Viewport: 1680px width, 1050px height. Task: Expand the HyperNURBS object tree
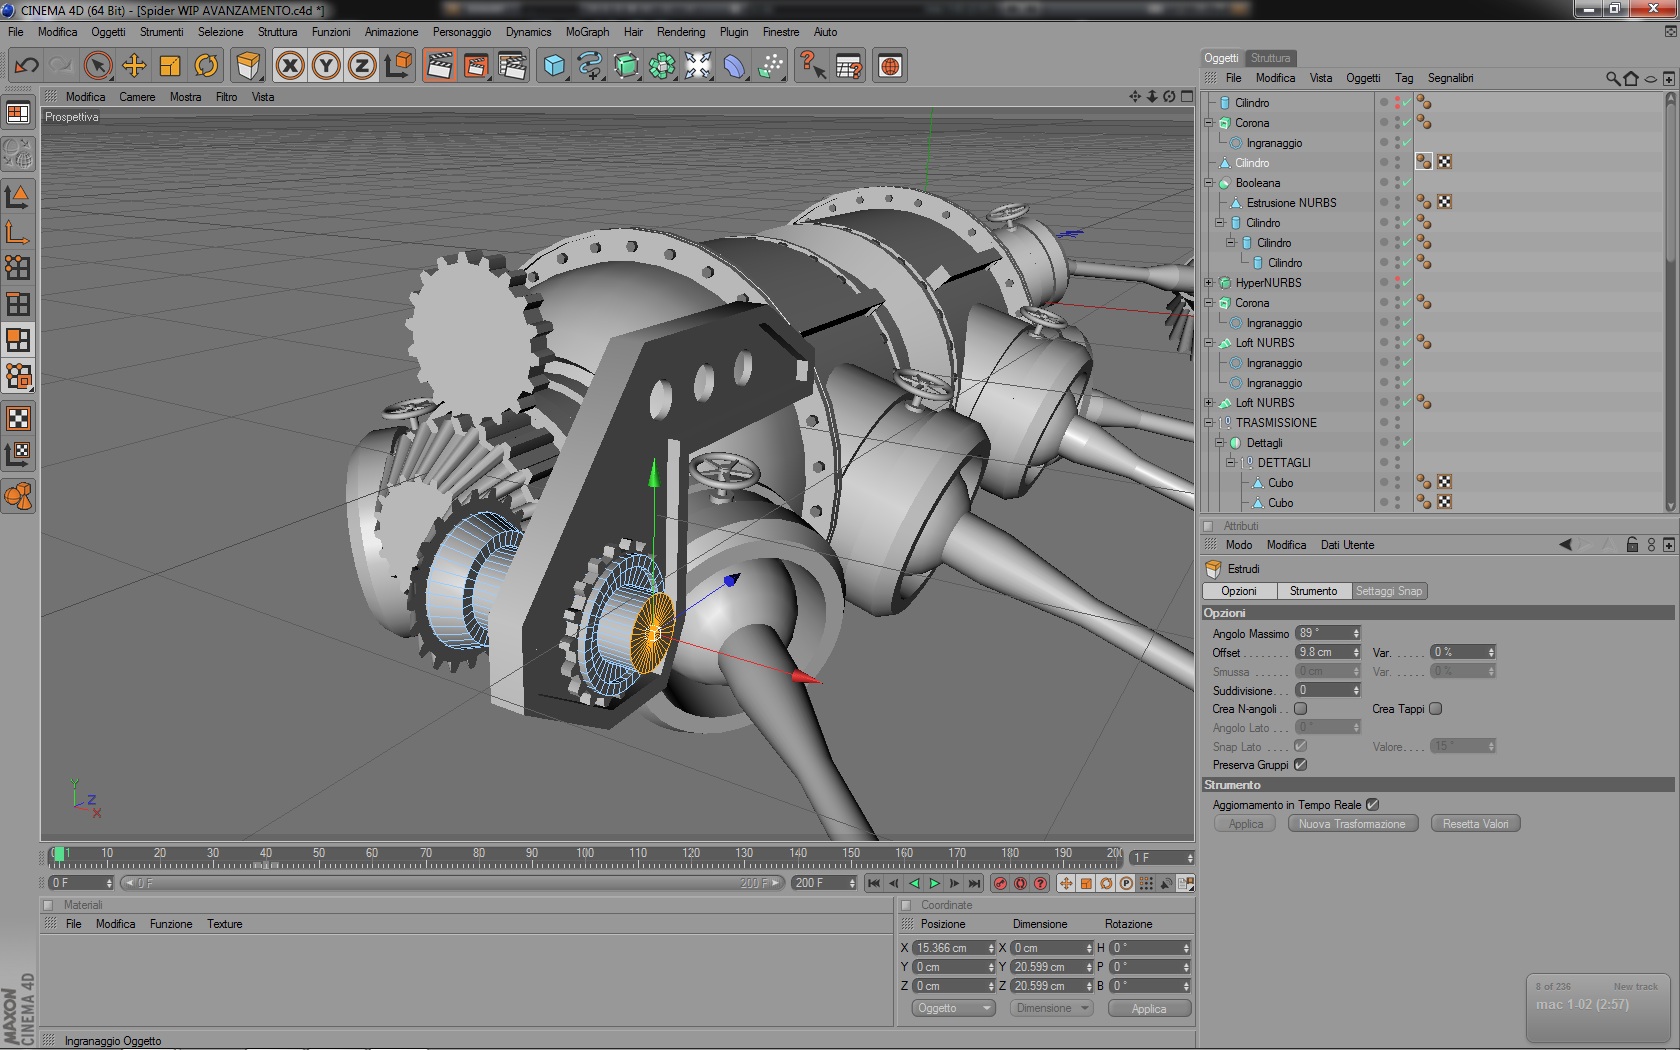coord(1209,283)
